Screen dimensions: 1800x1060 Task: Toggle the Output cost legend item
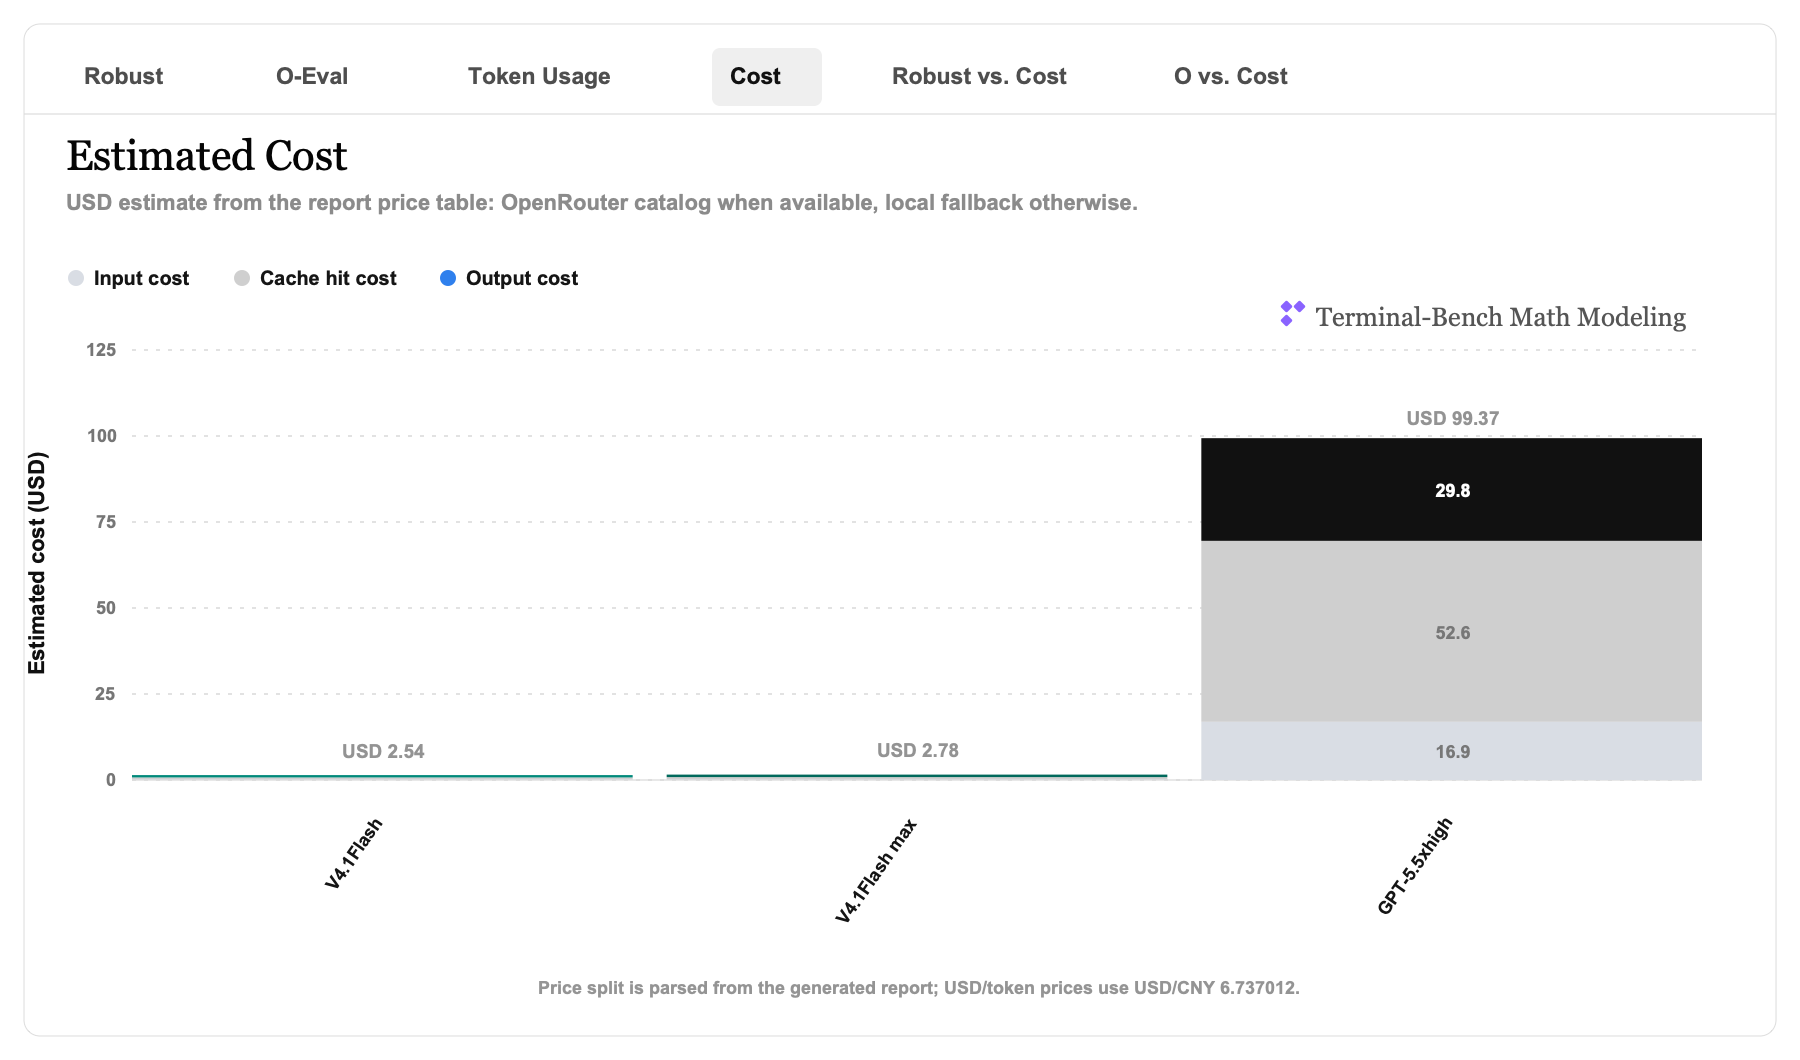(x=509, y=278)
